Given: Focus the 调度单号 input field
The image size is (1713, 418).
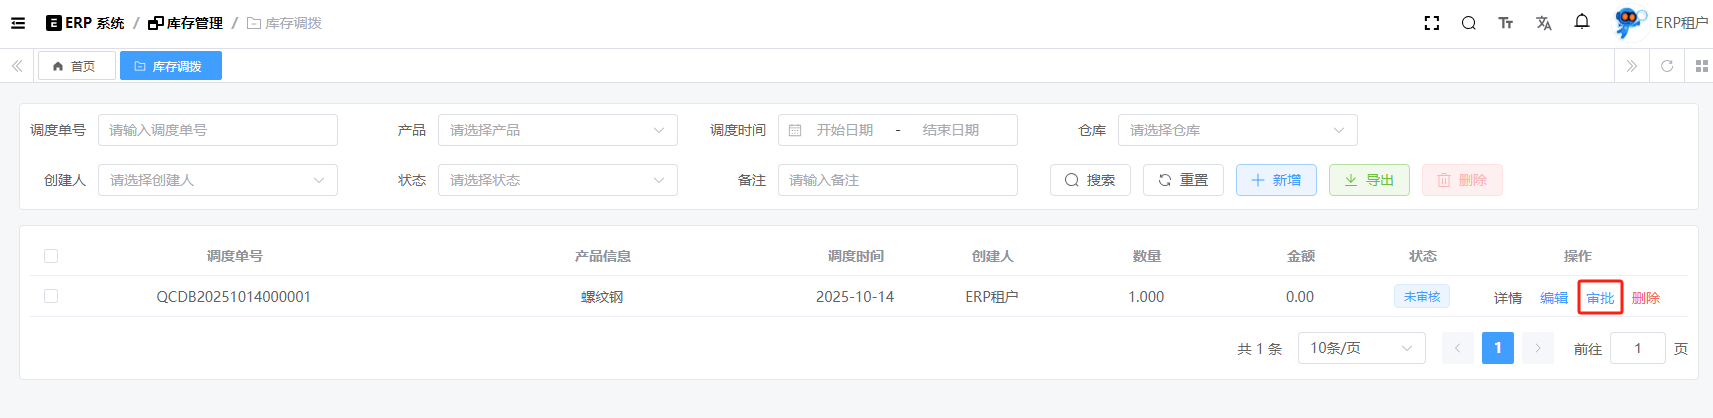Looking at the screenshot, I should [217, 130].
